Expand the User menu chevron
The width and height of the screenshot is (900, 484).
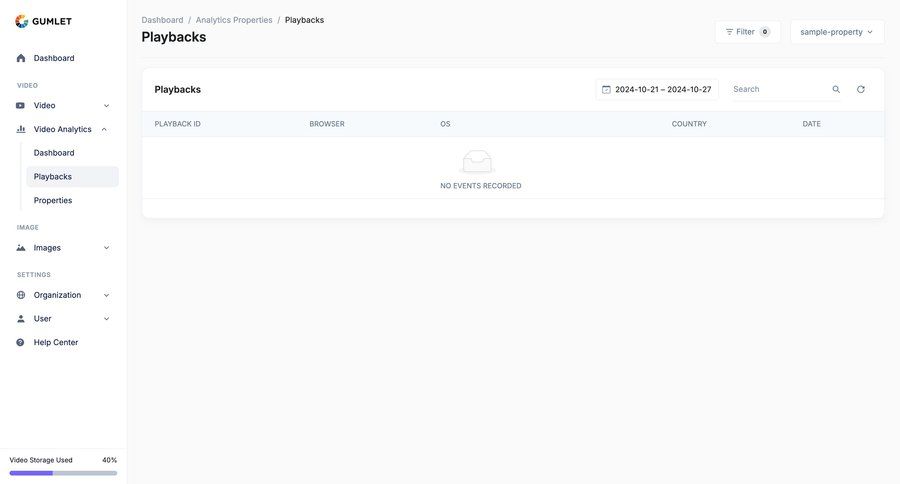point(106,319)
